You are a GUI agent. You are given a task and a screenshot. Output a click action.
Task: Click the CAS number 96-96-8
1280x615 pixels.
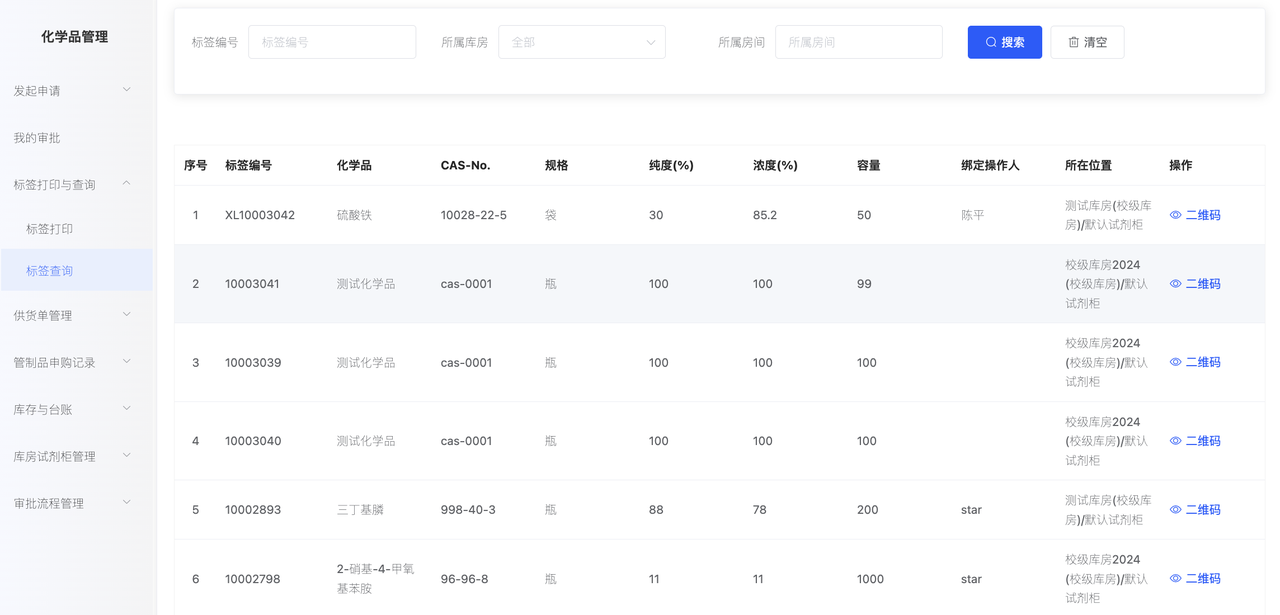coord(465,579)
